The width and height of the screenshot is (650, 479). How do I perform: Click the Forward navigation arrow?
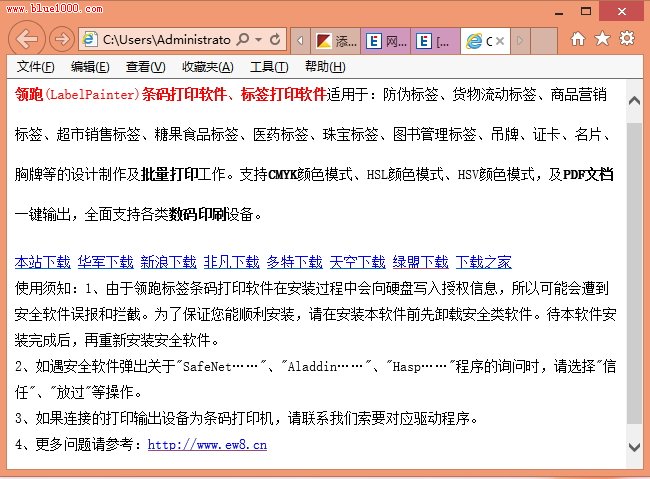tap(62, 40)
